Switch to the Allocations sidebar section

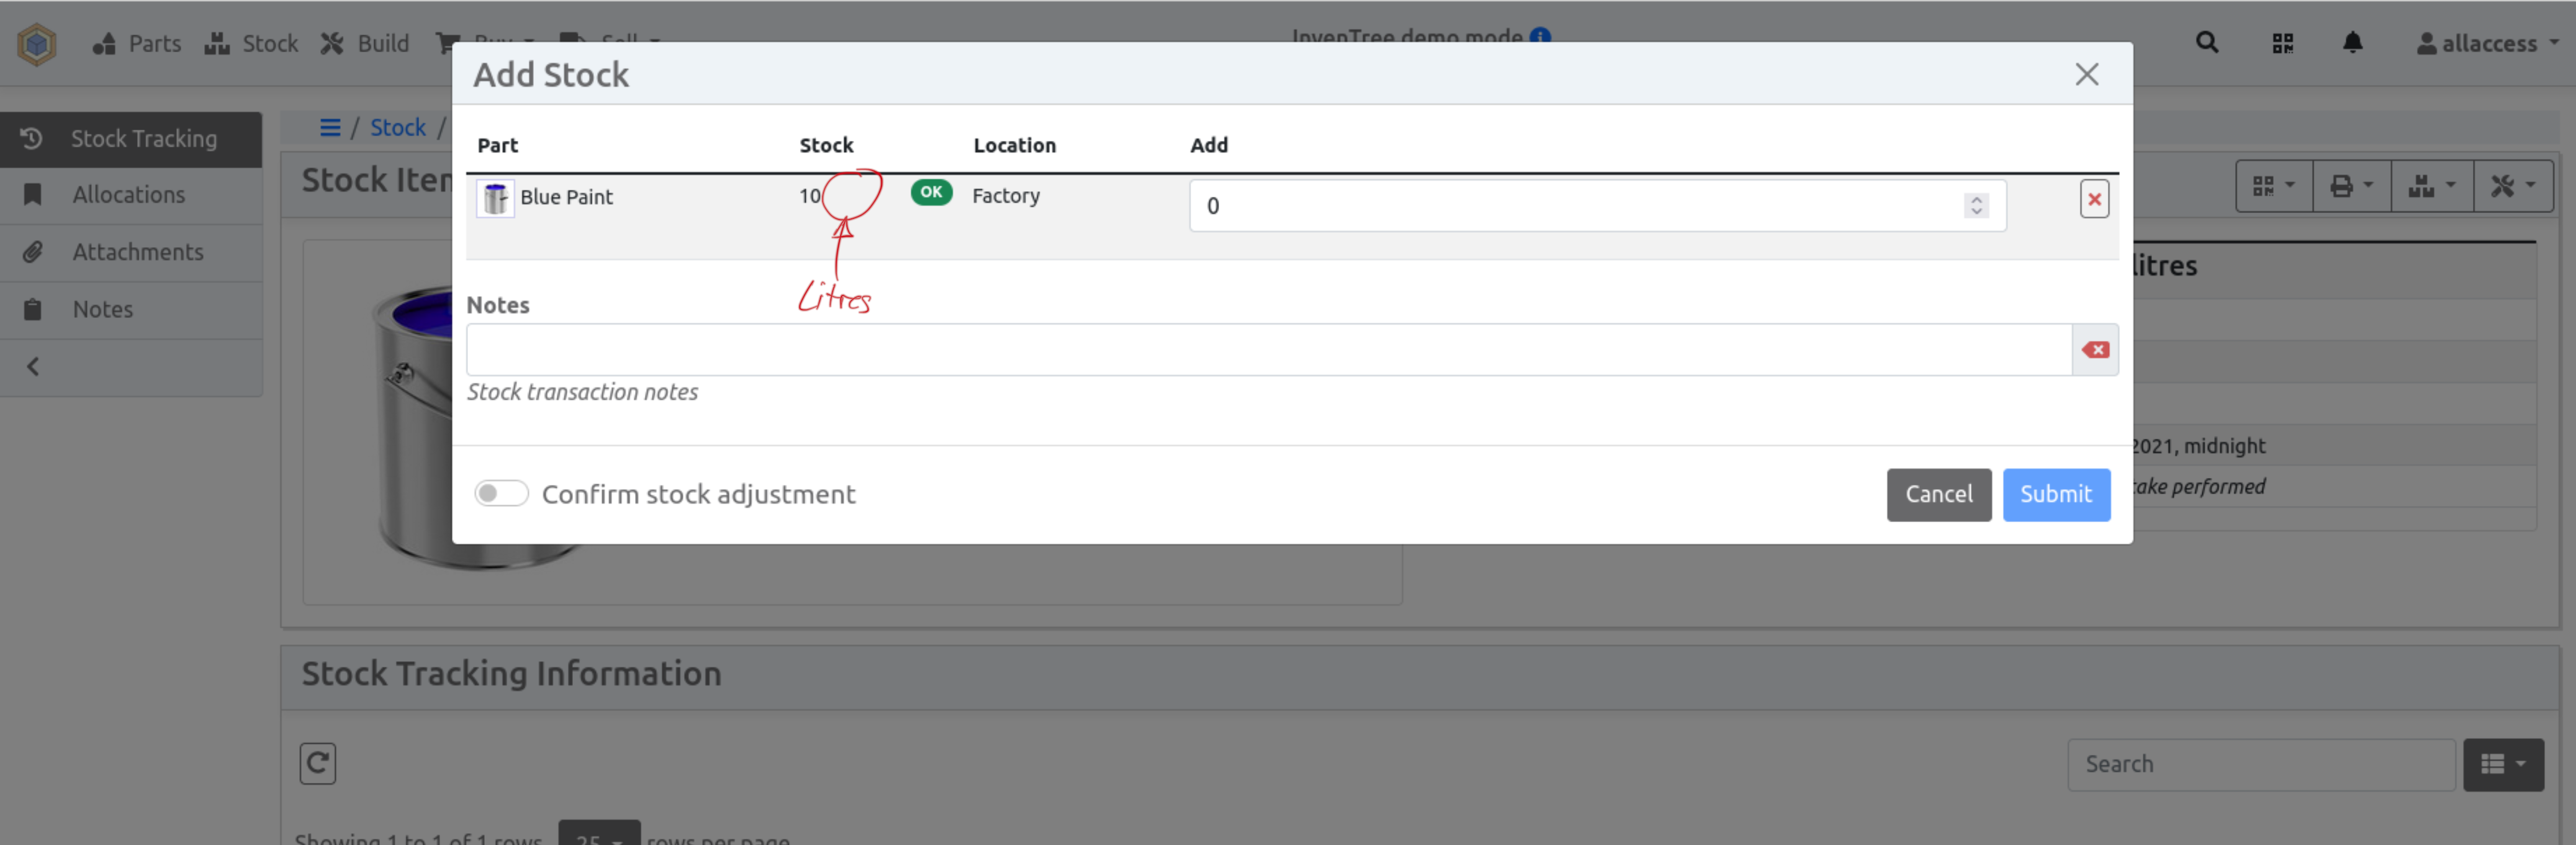point(129,194)
